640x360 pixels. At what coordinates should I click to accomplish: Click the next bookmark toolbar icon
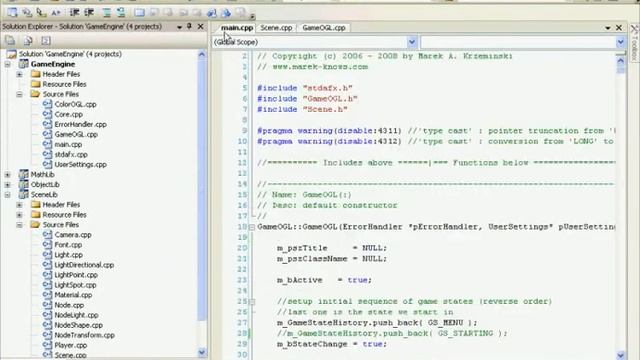pos(168,13)
